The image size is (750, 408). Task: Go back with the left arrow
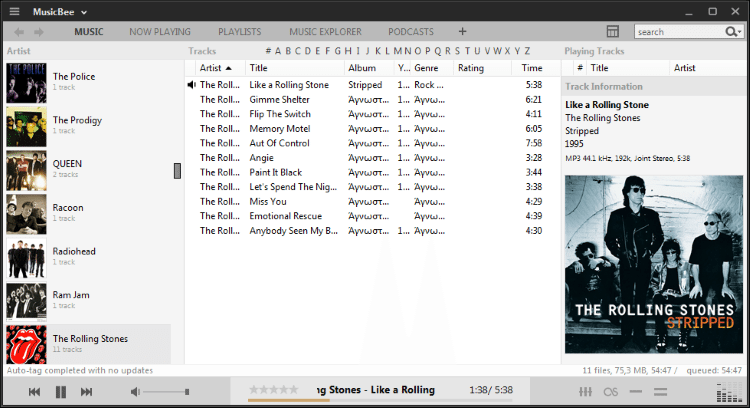click(x=19, y=32)
